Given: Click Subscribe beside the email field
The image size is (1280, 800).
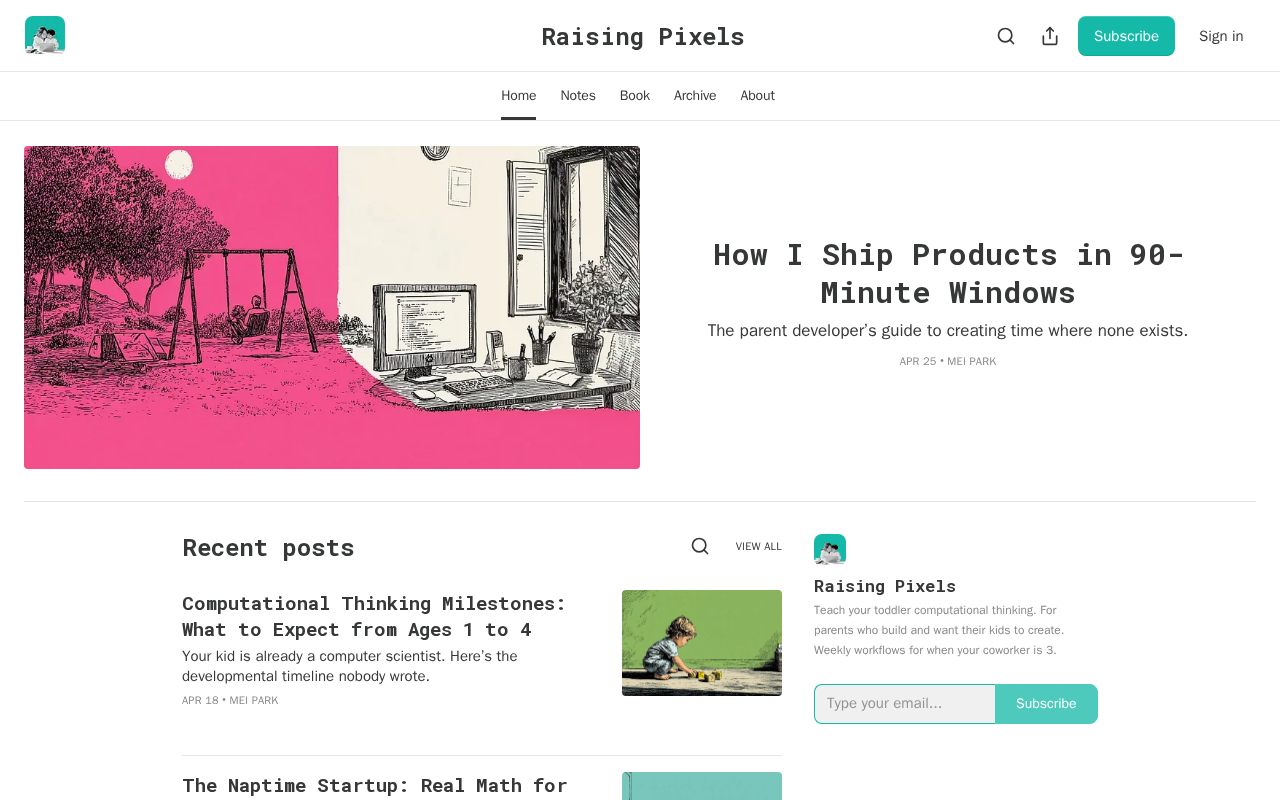Looking at the screenshot, I should coord(1047,704).
